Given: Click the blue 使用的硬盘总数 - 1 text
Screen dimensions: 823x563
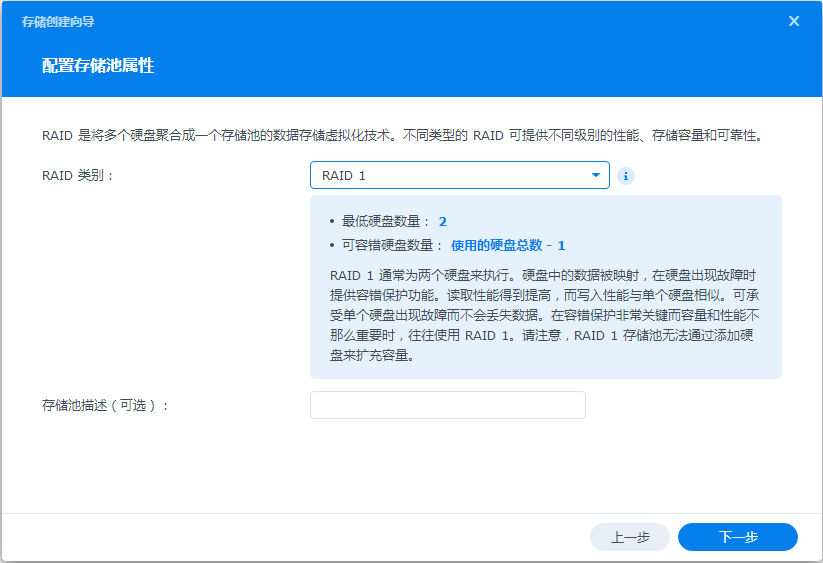Looking at the screenshot, I should tap(508, 246).
